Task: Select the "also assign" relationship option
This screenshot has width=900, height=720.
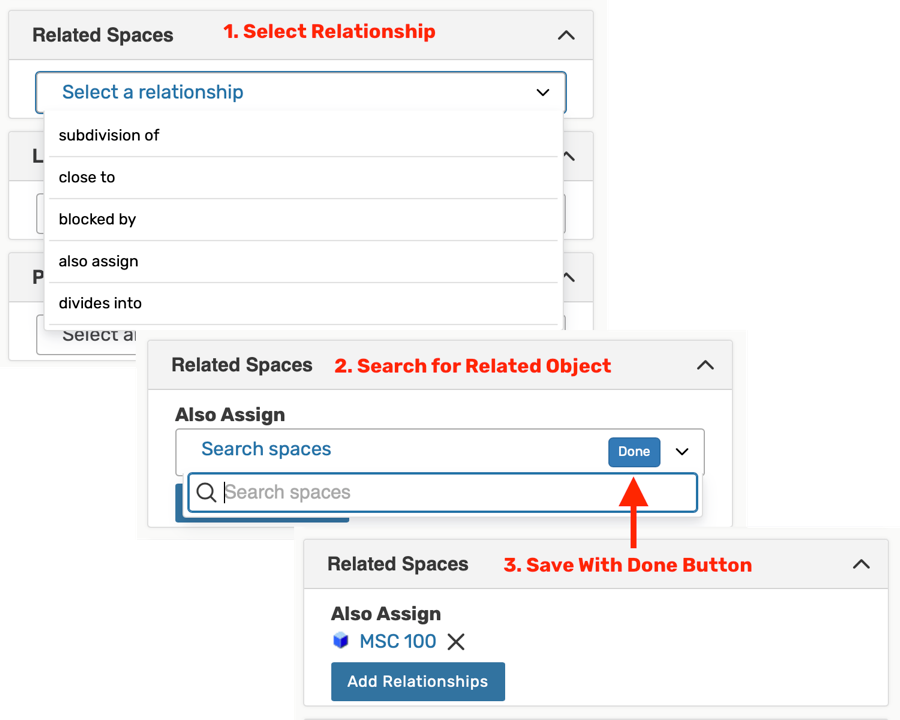Action: (x=98, y=261)
